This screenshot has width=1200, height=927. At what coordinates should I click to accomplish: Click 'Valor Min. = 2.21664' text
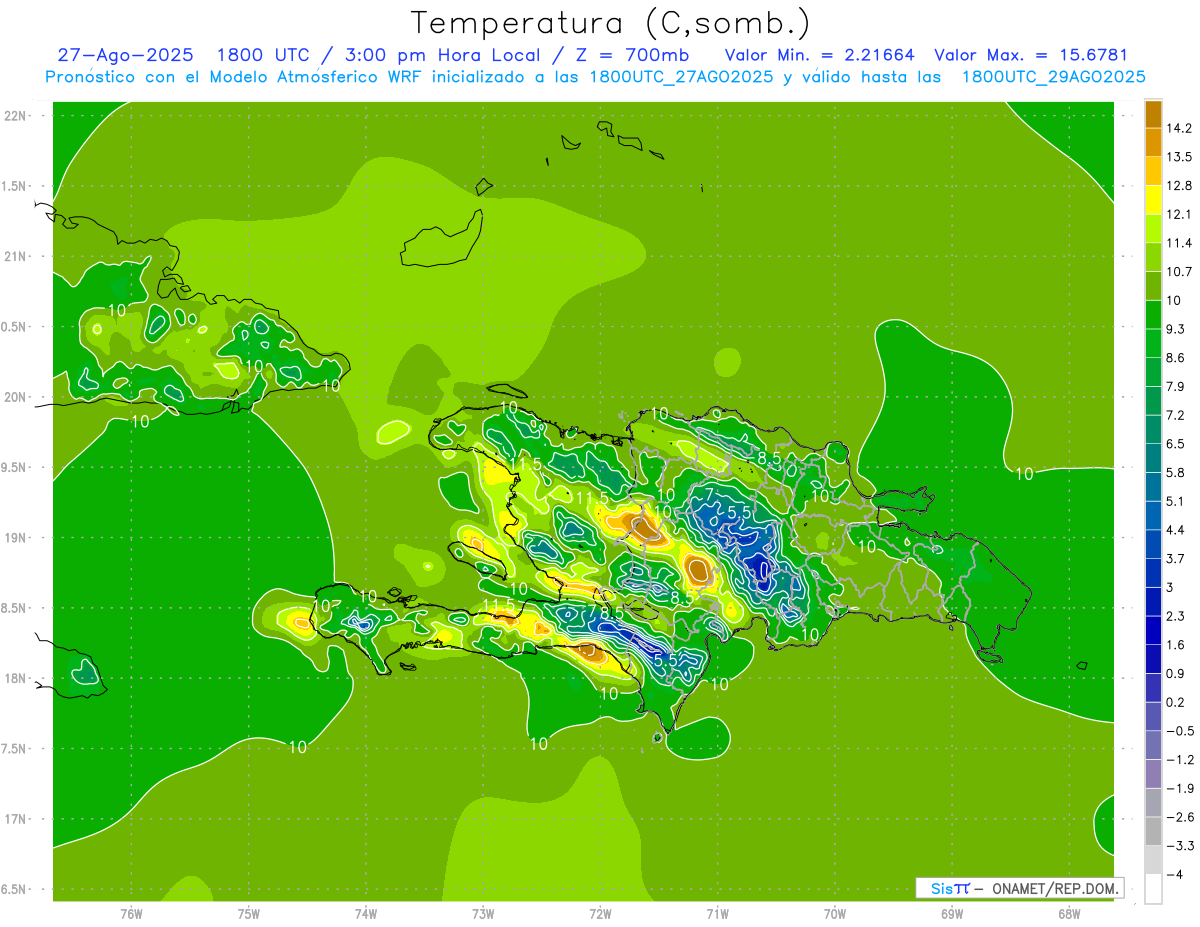(819, 55)
